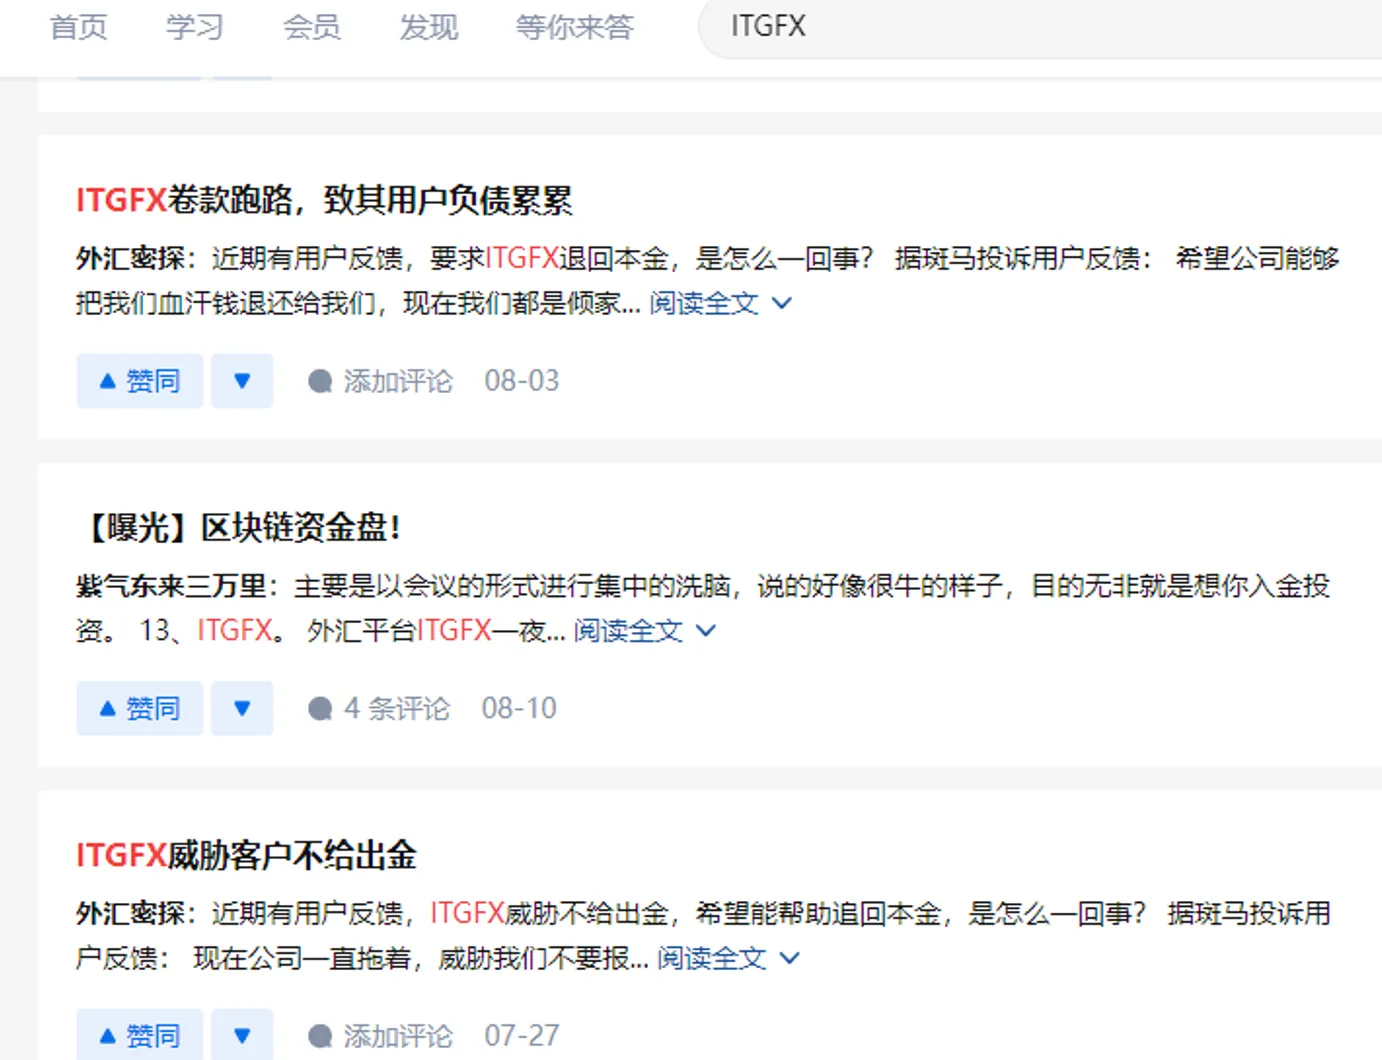Downvote the ITGFX卷款跑路 post
1382x1060 pixels.
tap(242, 381)
